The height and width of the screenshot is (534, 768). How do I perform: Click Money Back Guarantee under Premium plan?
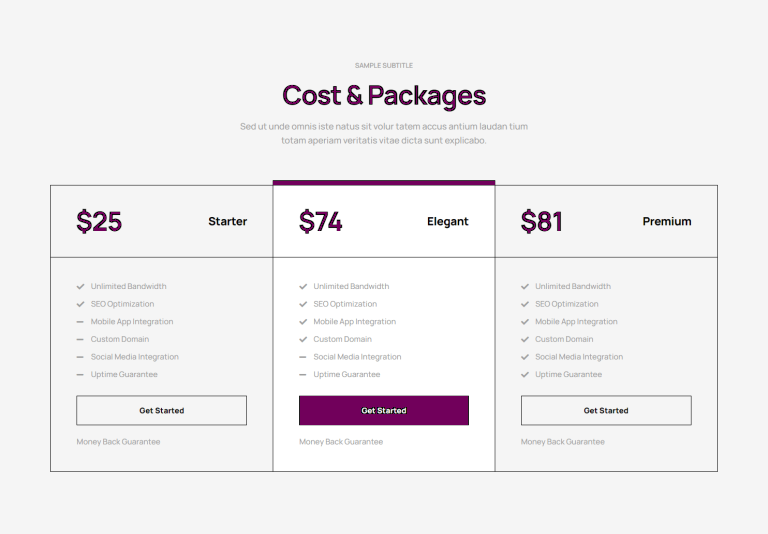point(563,442)
